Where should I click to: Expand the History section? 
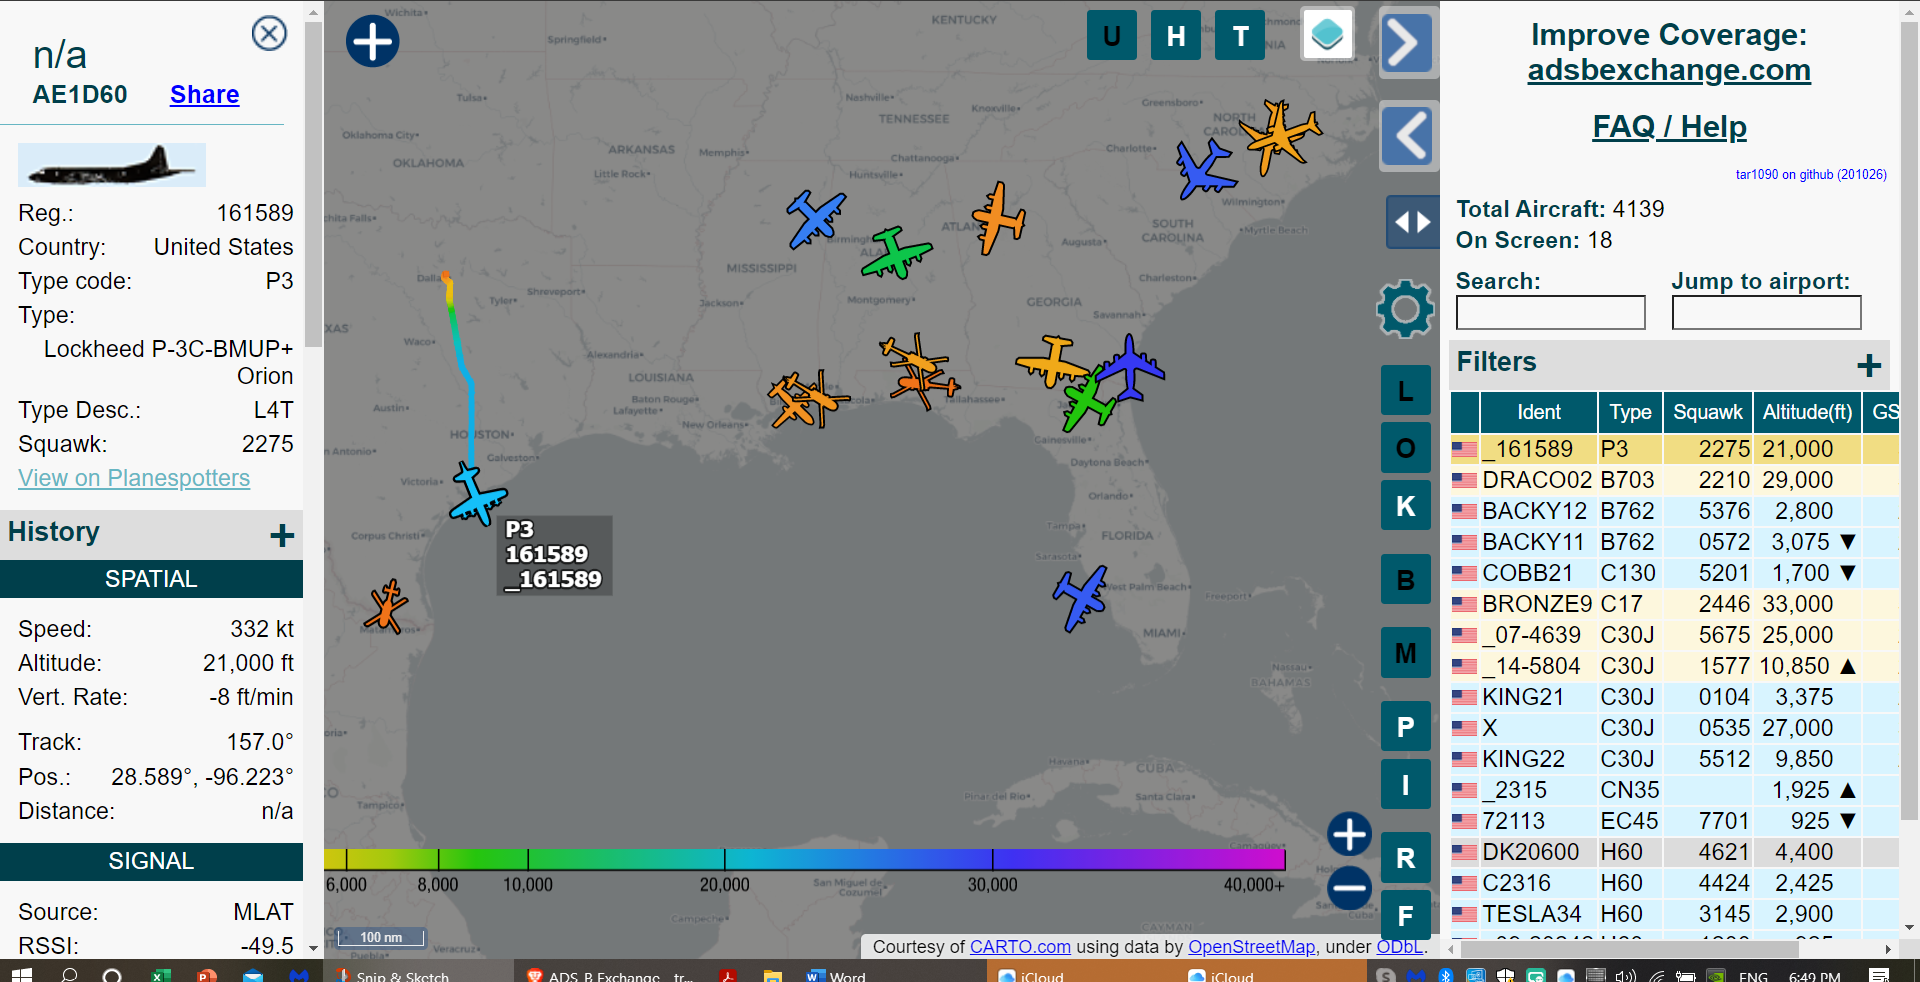pyautogui.click(x=282, y=535)
